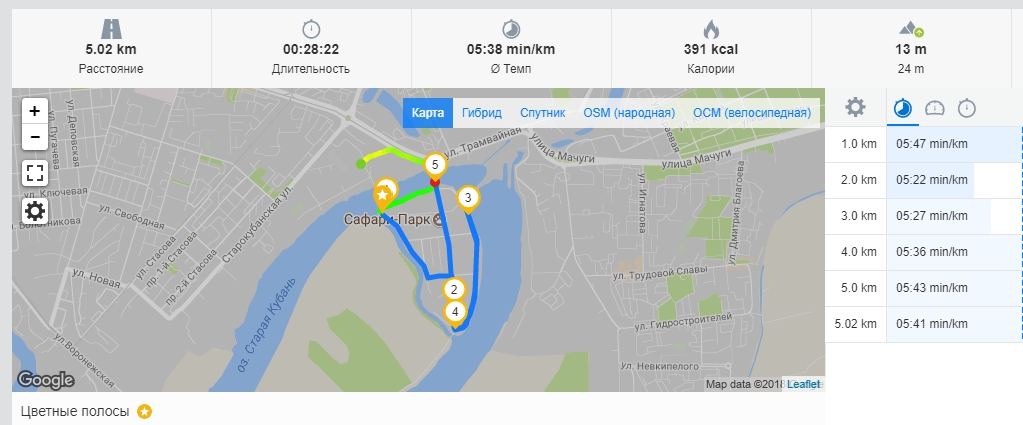Click kilometer marker 3 on route

[x=468, y=198]
